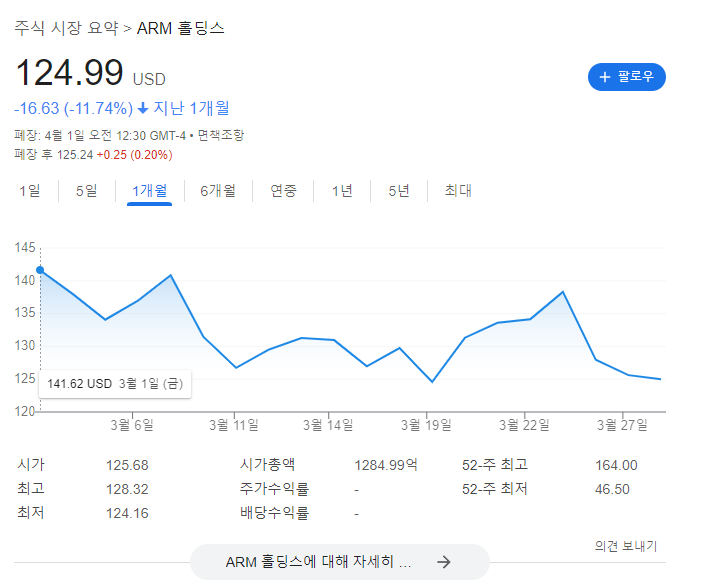Click the 시가총액 value 1284.99억

(x=386, y=465)
